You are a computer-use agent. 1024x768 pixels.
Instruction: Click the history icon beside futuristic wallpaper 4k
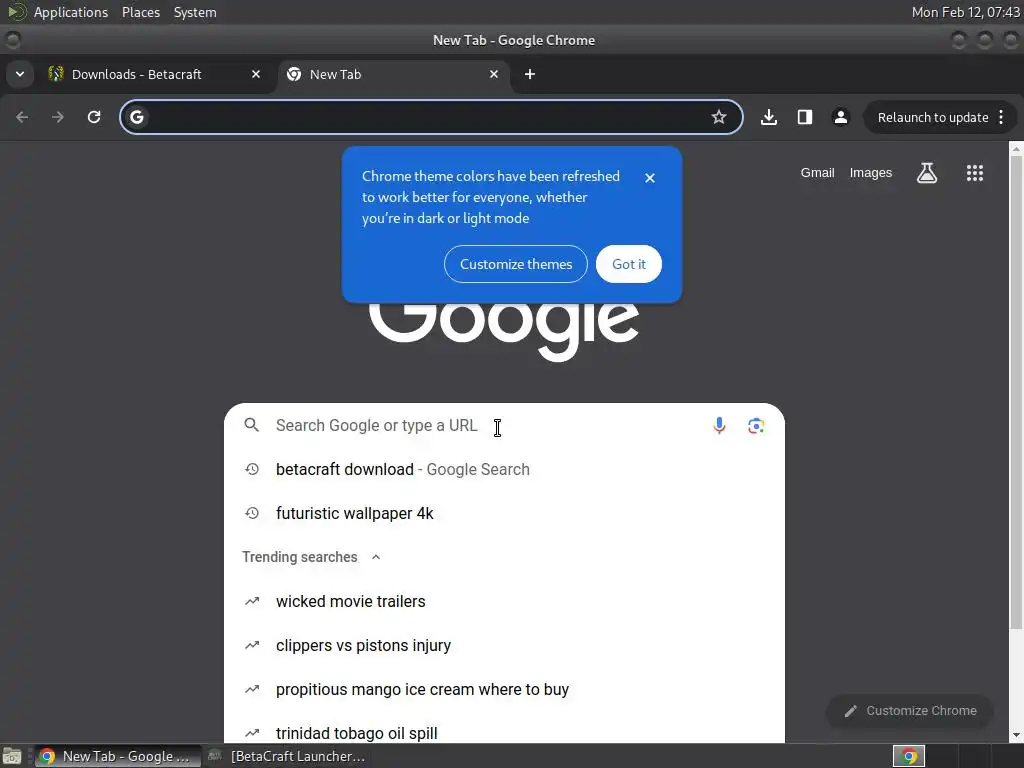point(251,513)
